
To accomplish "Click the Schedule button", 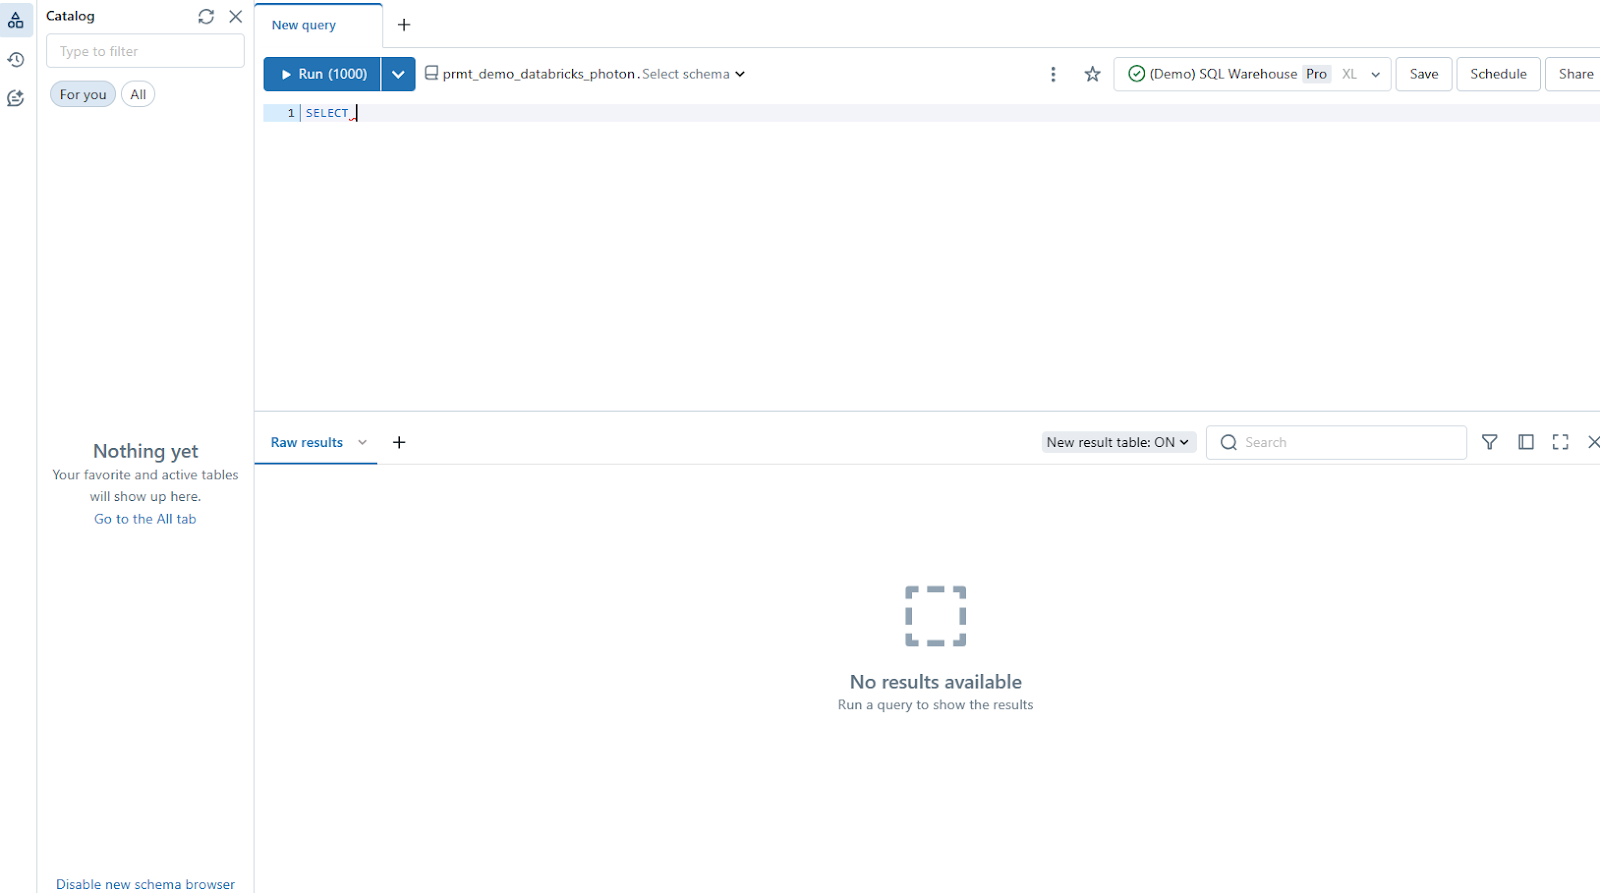I will click(1498, 74).
